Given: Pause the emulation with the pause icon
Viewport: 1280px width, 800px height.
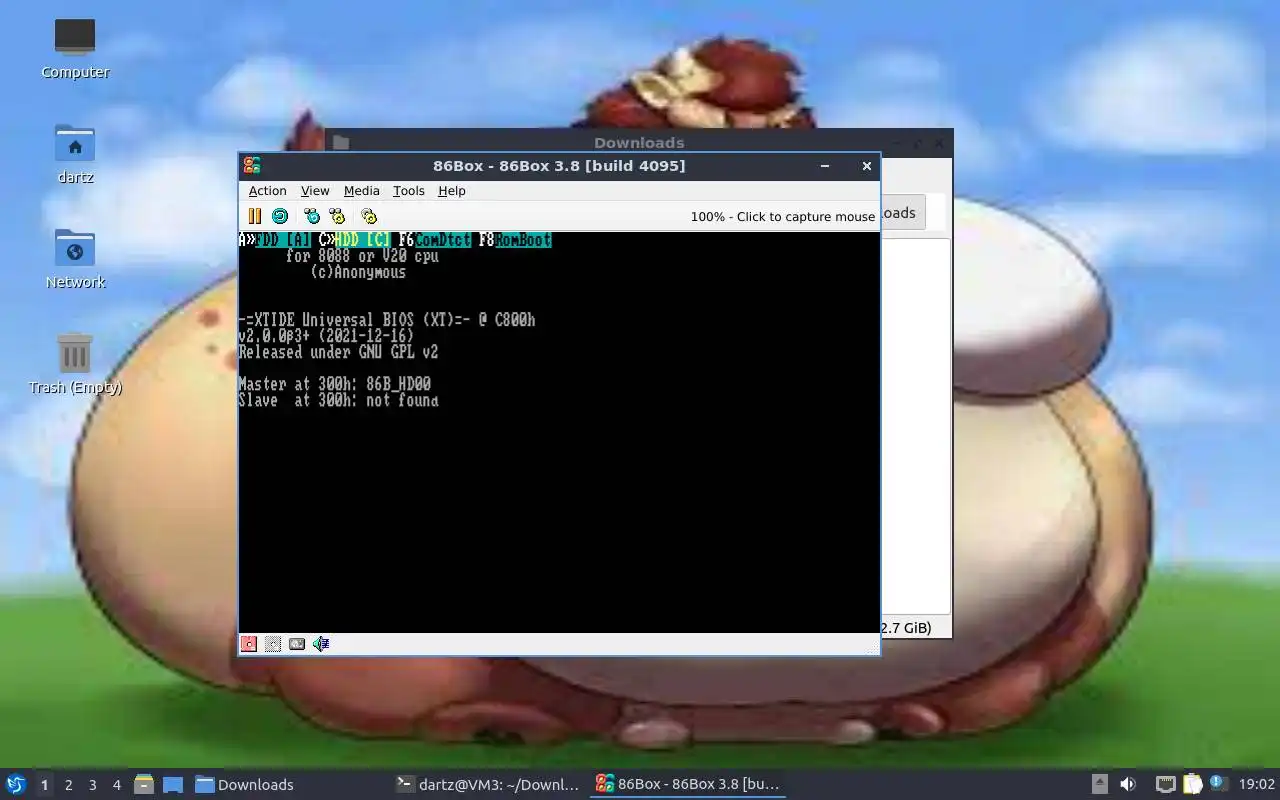Looking at the screenshot, I should (x=254, y=216).
